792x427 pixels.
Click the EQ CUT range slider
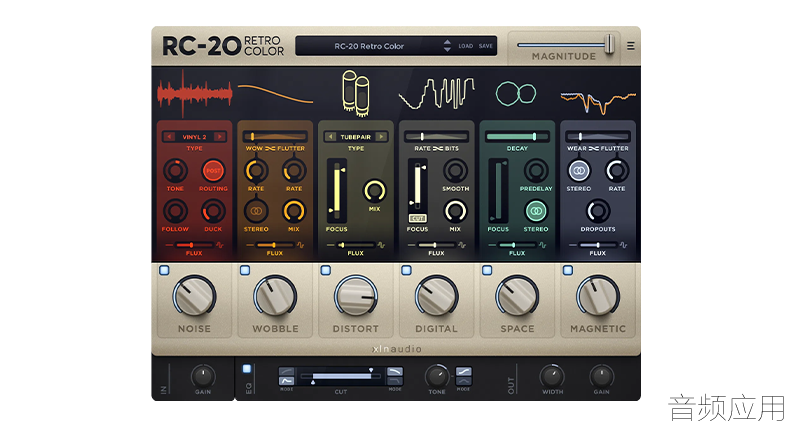pyautogui.click(x=341, y=376)
